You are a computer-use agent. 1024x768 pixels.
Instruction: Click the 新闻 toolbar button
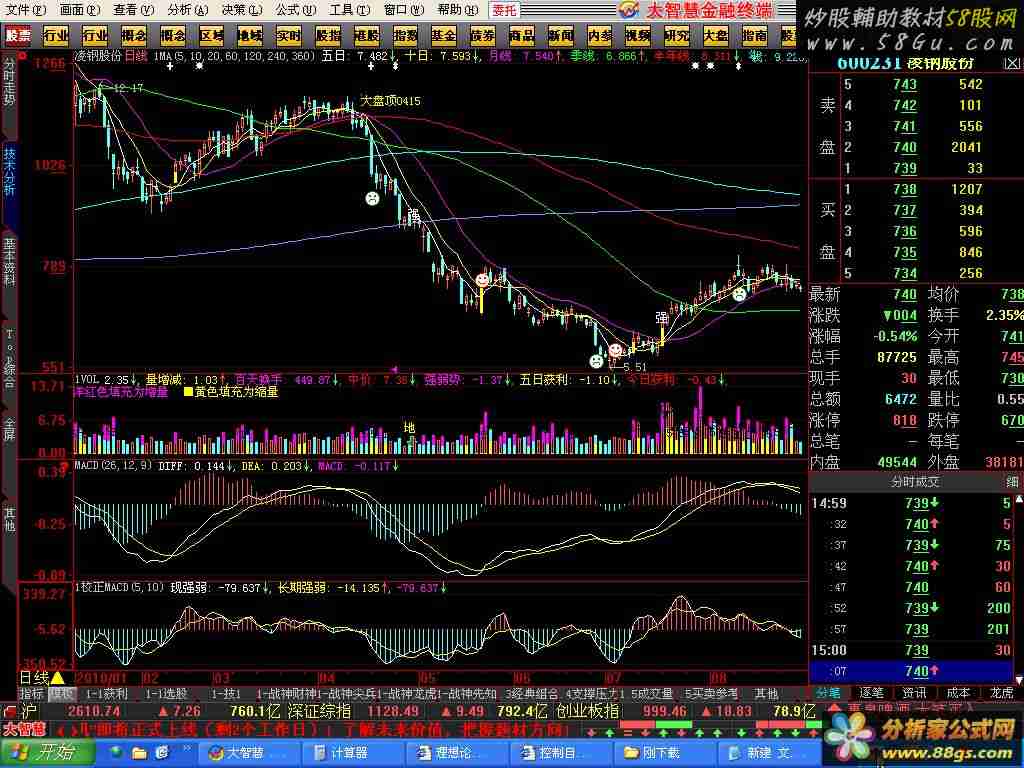tap(560, 35)
